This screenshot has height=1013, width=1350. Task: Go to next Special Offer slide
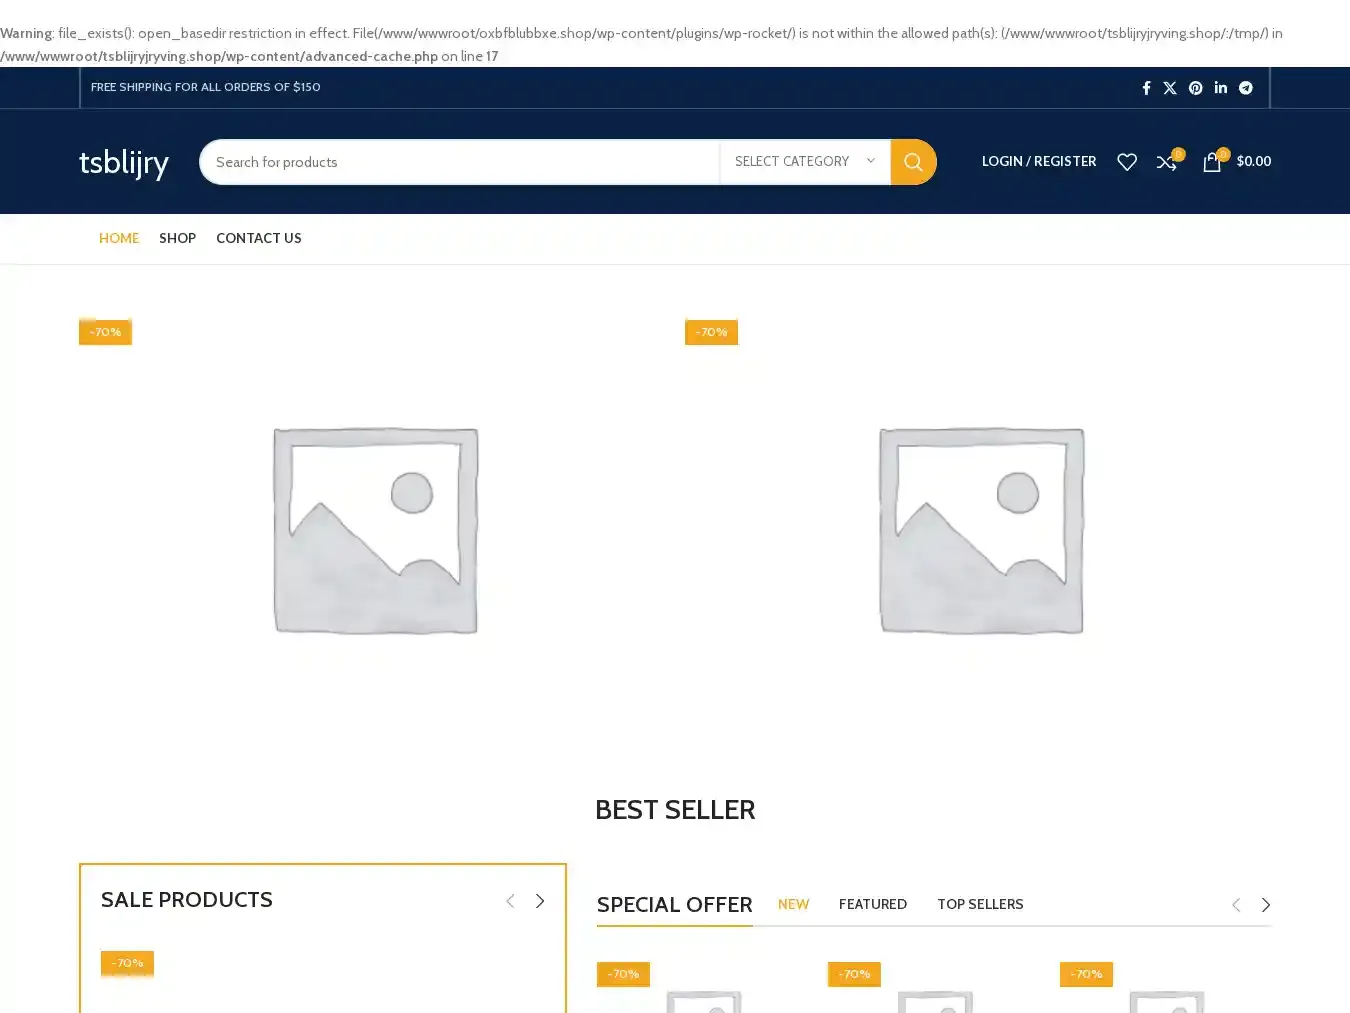(1266, 905)
